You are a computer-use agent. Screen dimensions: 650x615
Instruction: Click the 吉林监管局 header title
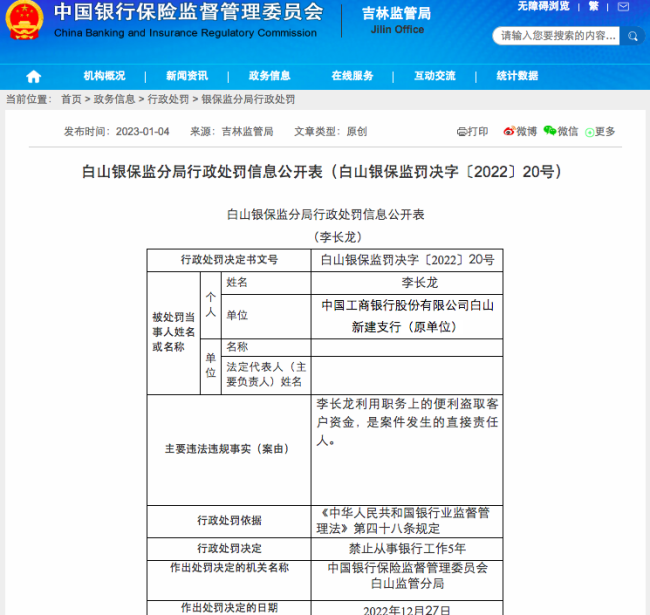coord(396,14)
